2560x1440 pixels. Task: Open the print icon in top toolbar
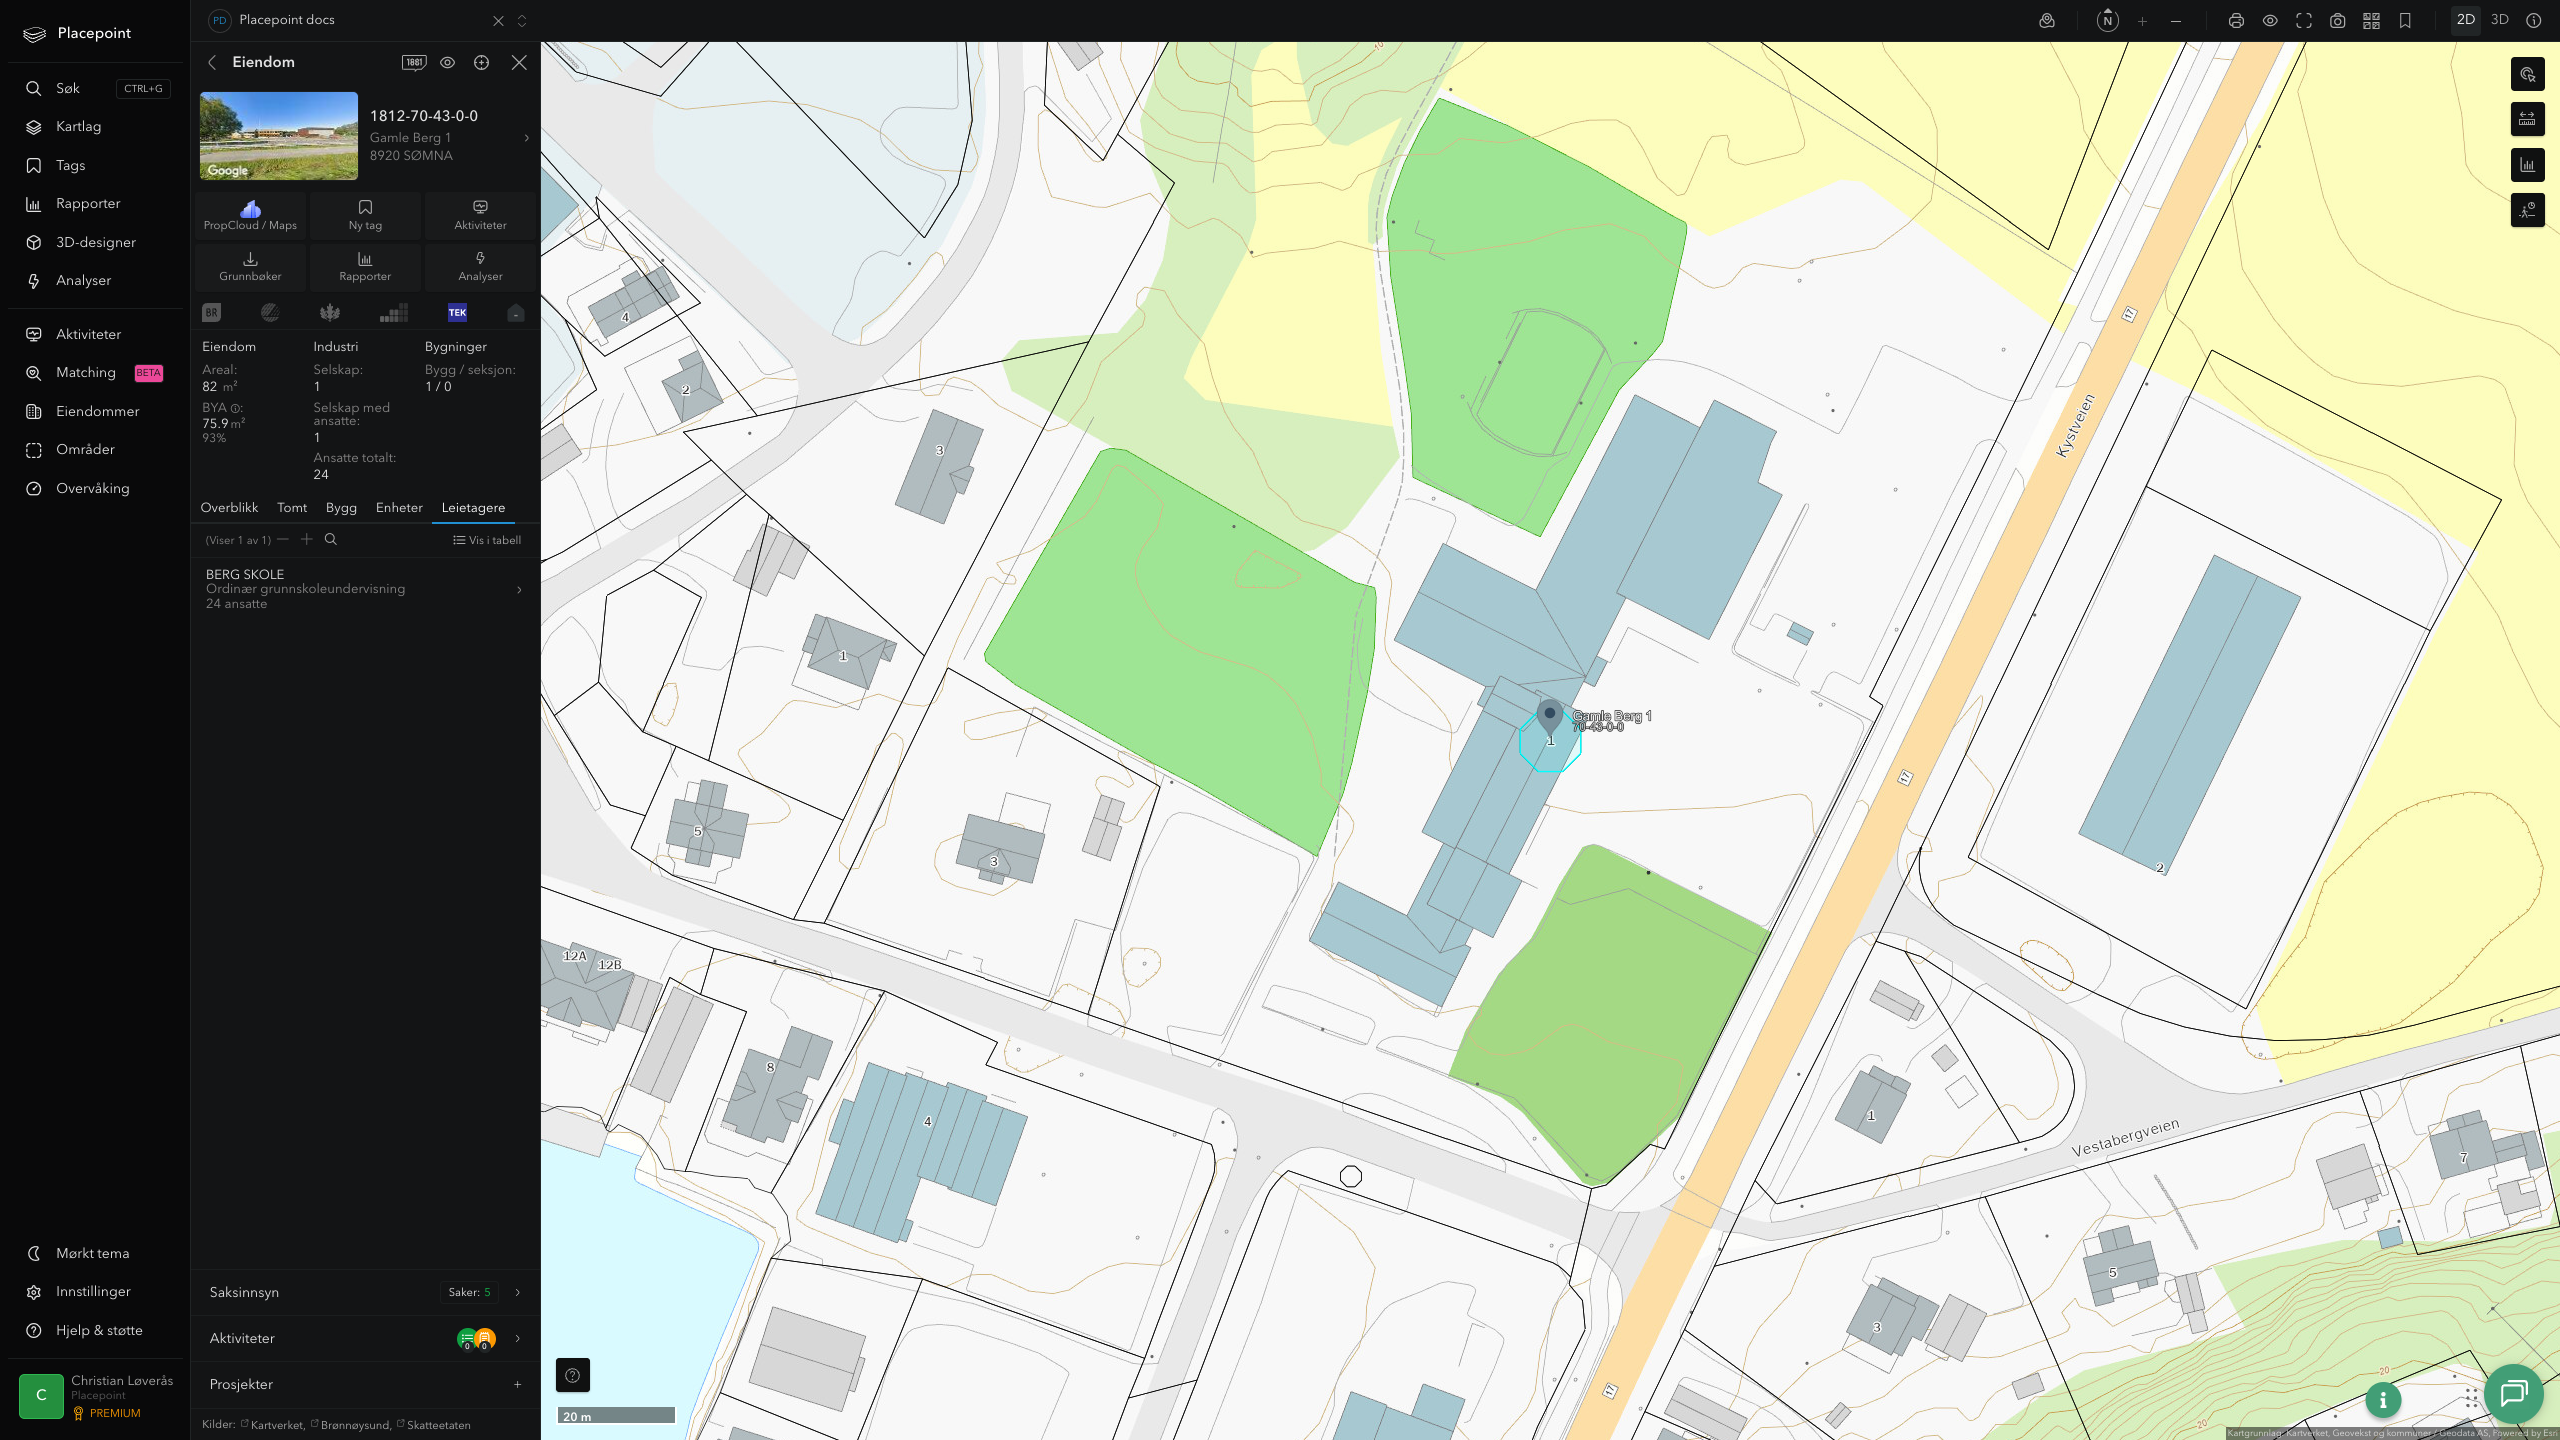[2236, 21]
